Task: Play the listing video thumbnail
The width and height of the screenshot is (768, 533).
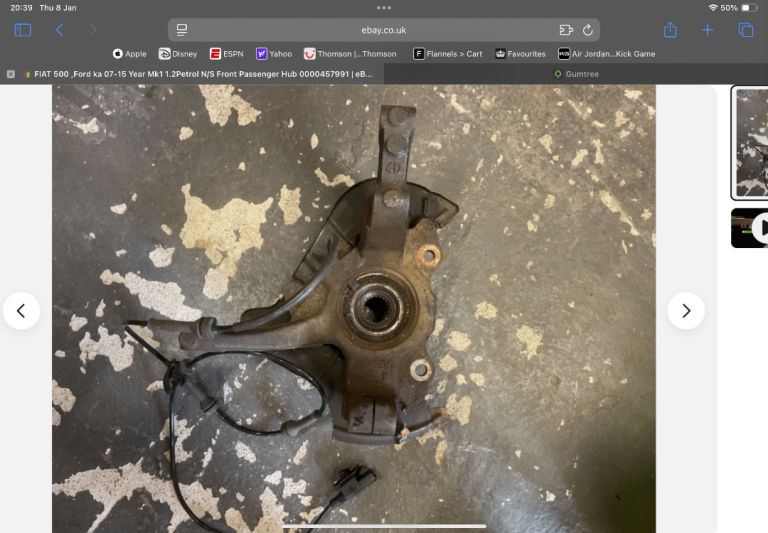Action: coord(750,228)
